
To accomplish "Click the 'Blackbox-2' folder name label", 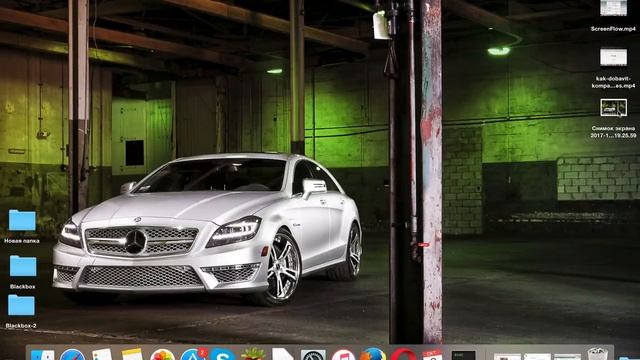I will click(x=21, y=326).
